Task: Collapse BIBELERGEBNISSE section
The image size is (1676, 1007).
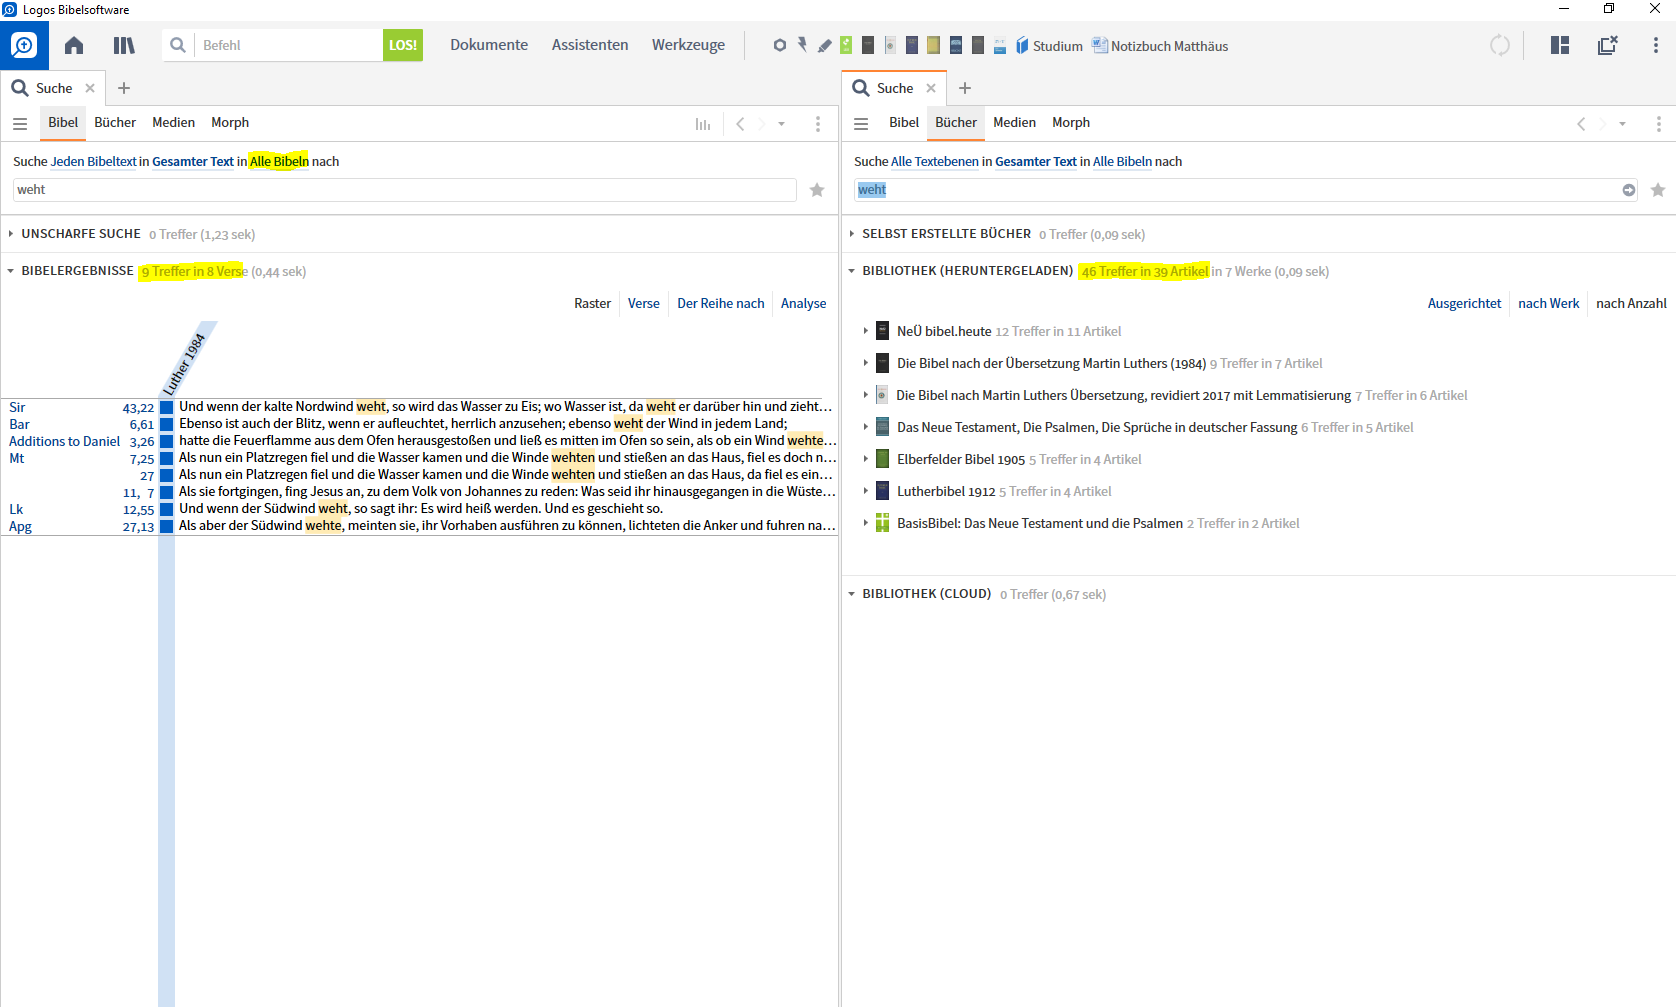Action: point(11,271)
